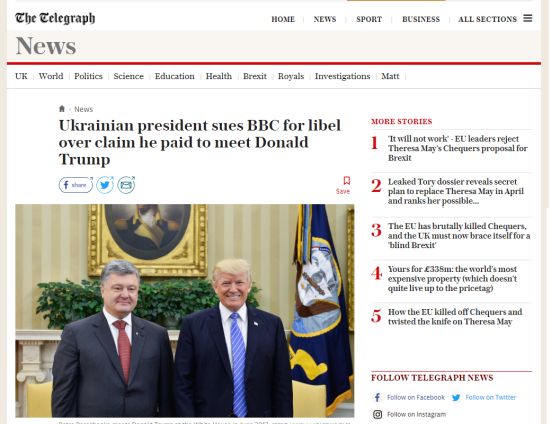Share article via Facebook share button

click(x=76, y=185)
